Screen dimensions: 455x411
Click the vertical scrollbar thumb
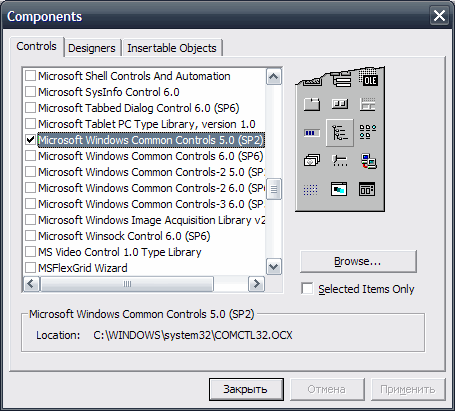pyautogui.click(x=274, y=189)
